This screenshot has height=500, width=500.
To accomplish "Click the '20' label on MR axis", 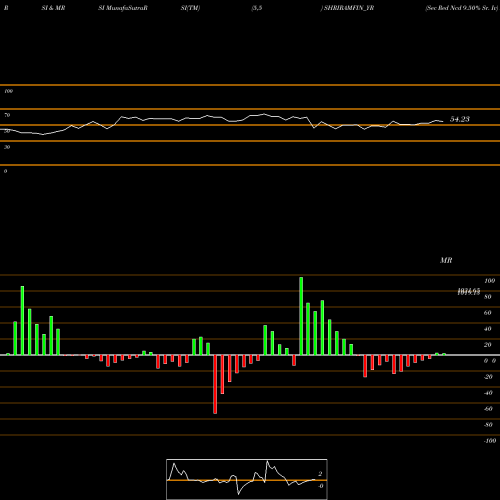I will click(488, 345).
